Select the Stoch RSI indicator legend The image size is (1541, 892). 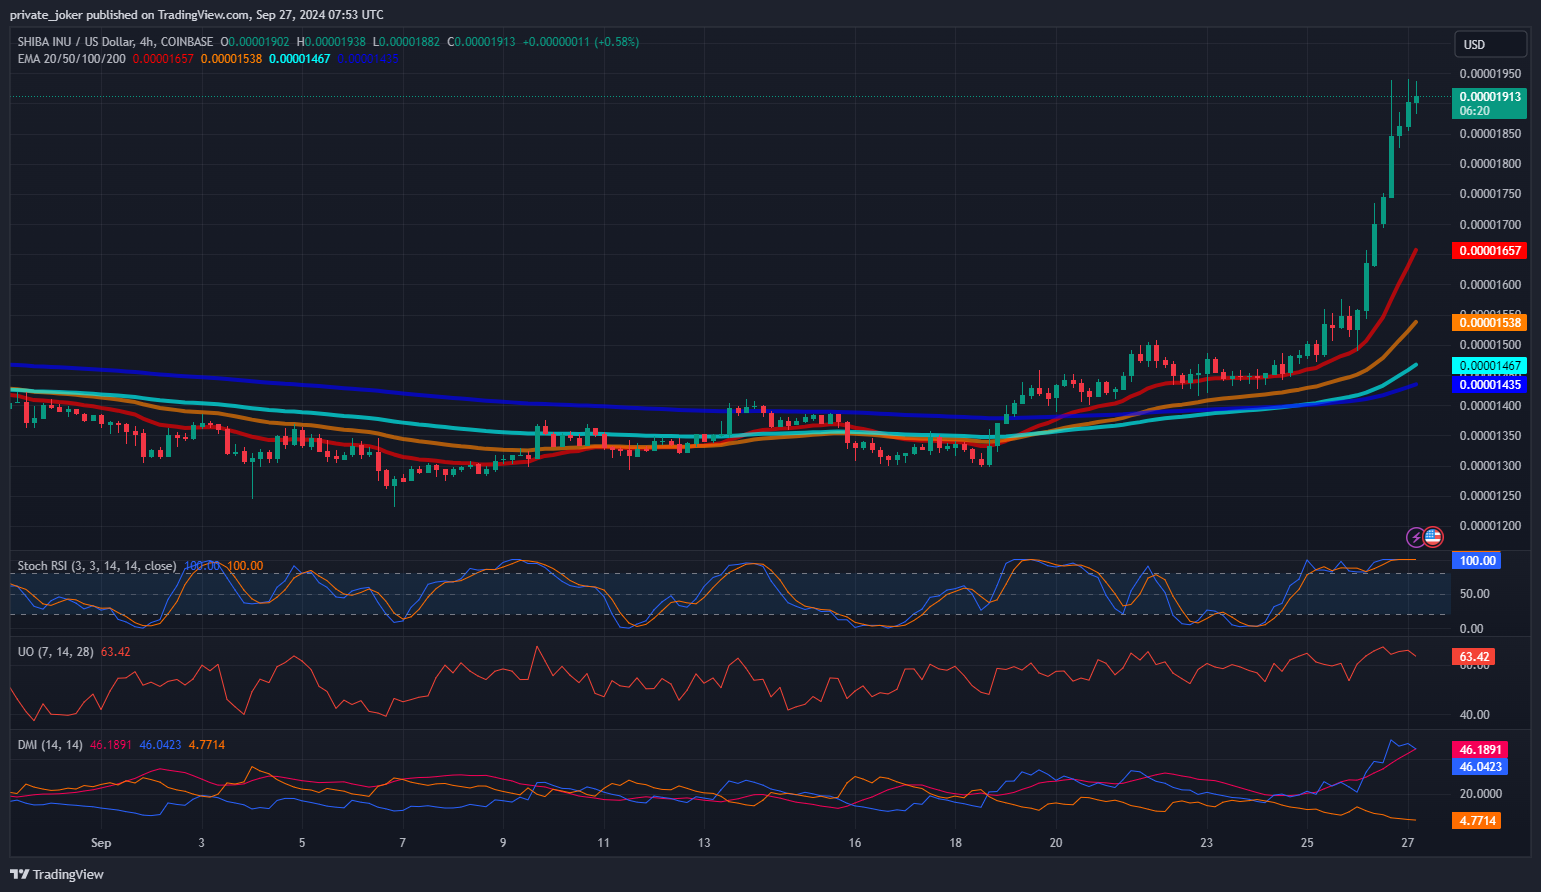pyautogui.click(x=96, y=566)
